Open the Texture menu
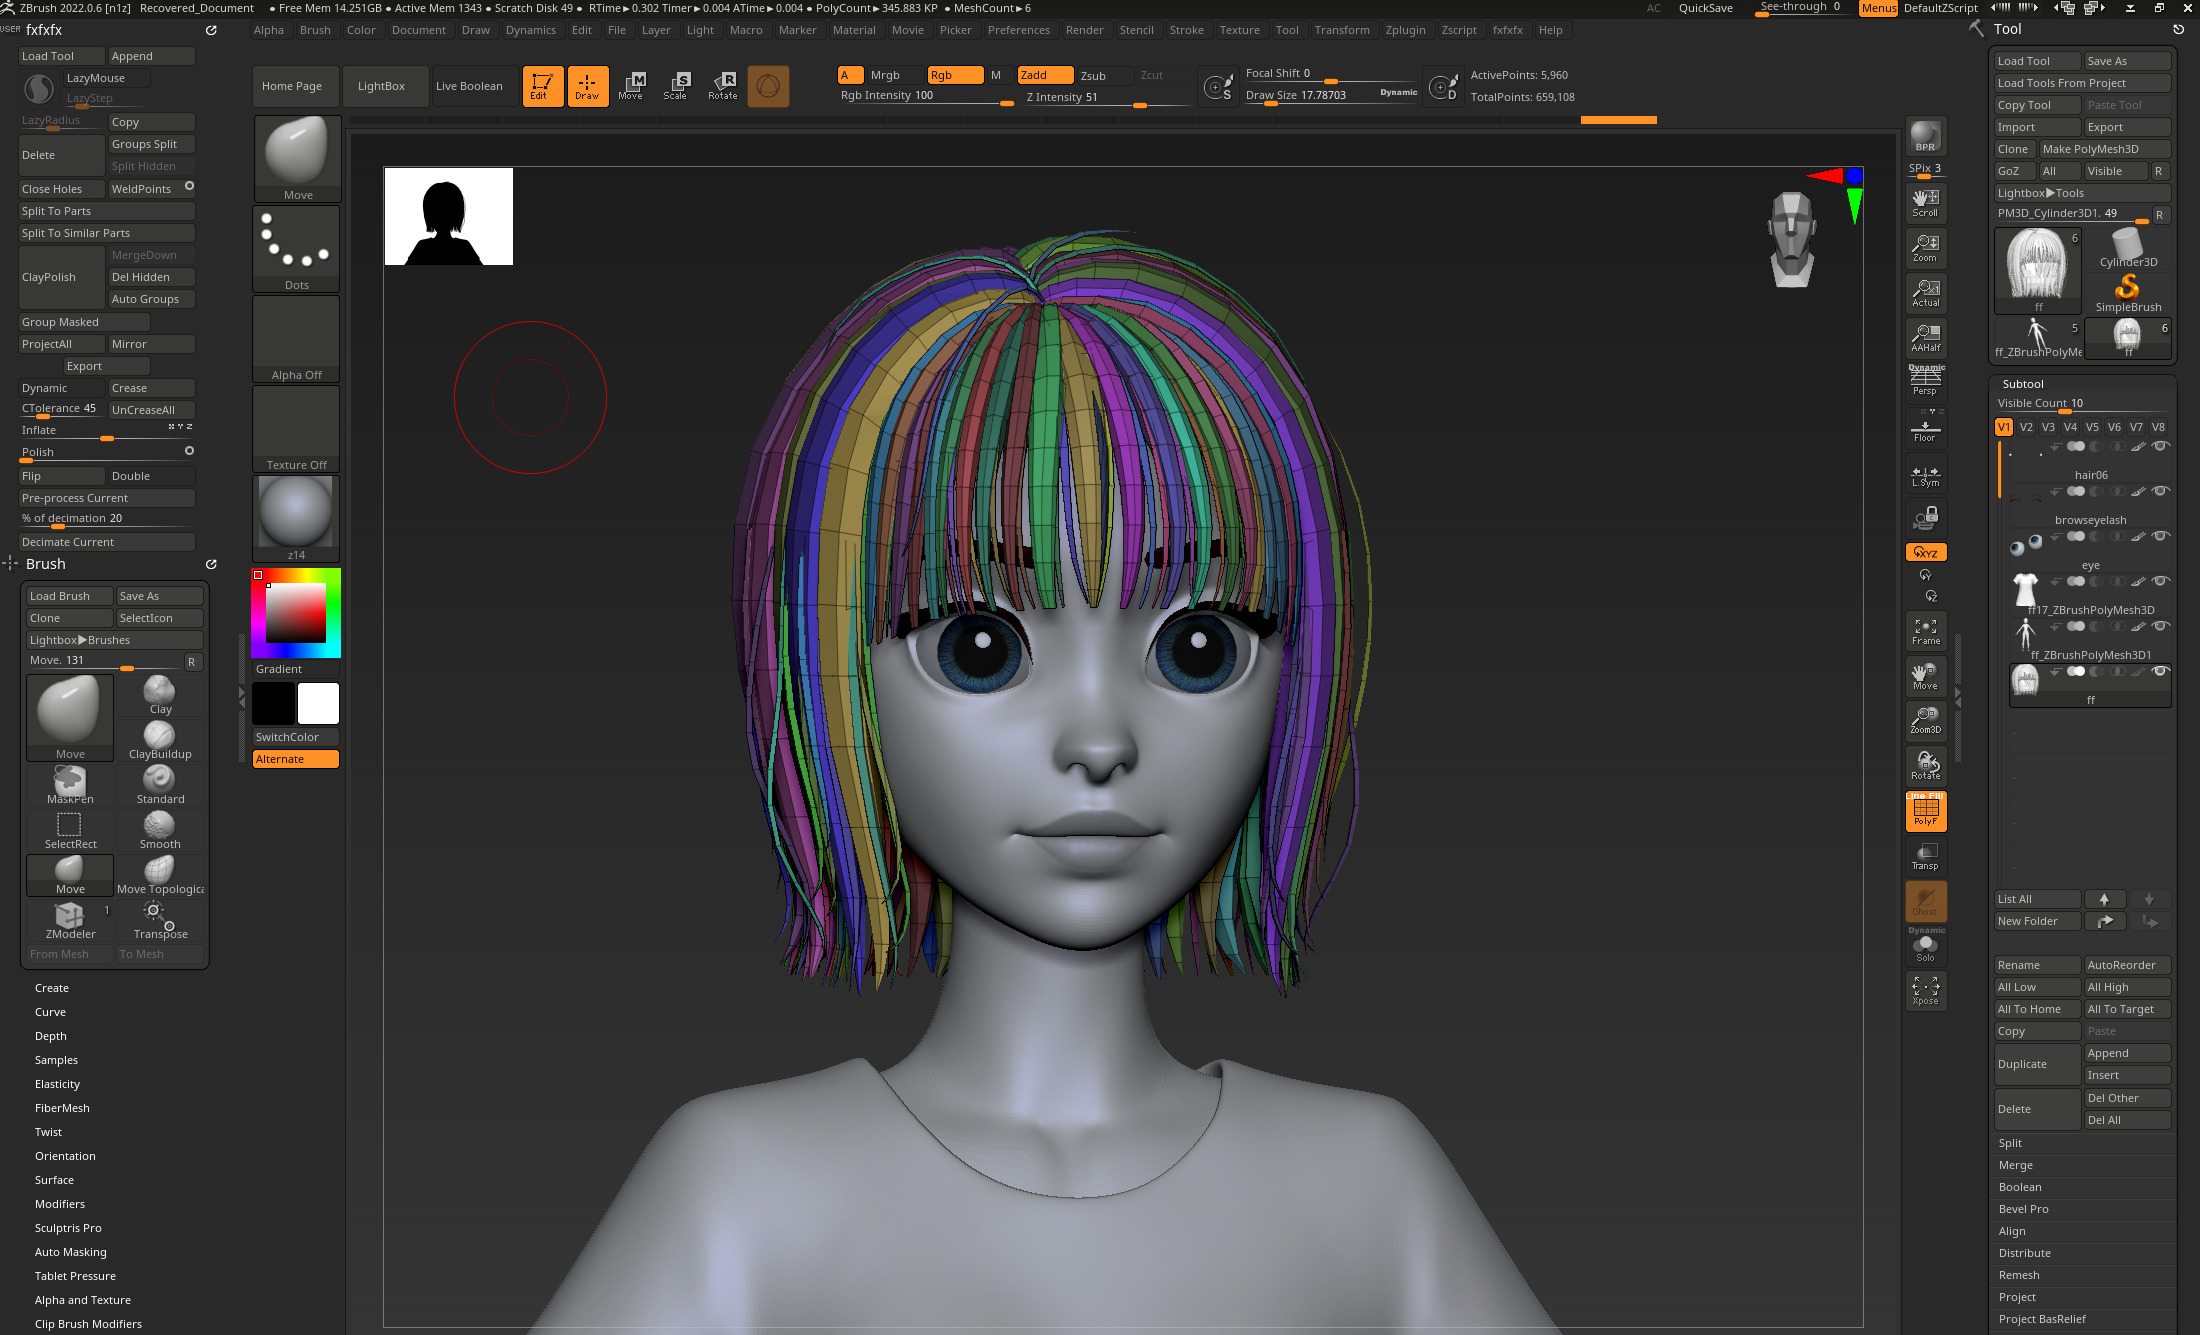Image resolution: width=2200 pixels, height=1335 pixels. click(x=1239, y=30)
